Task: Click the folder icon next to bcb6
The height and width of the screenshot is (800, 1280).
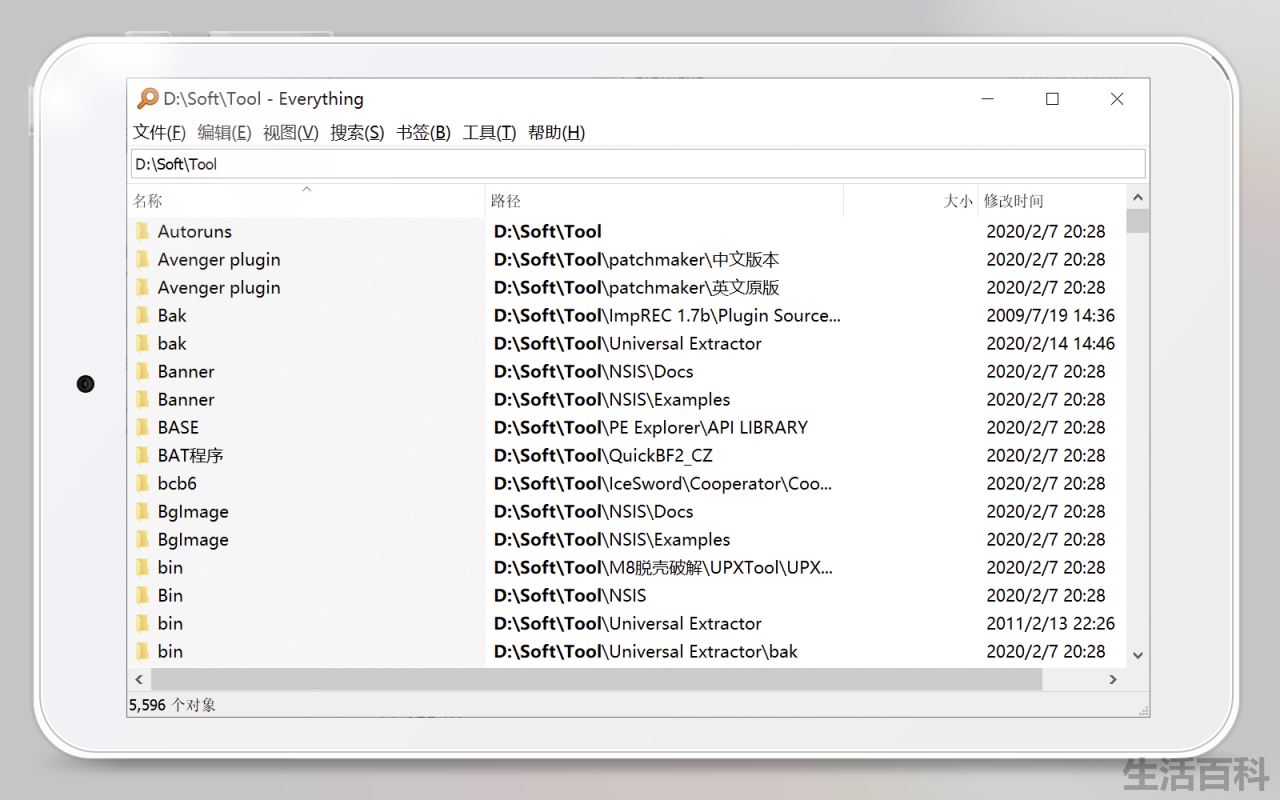Action: coord(142,483)
